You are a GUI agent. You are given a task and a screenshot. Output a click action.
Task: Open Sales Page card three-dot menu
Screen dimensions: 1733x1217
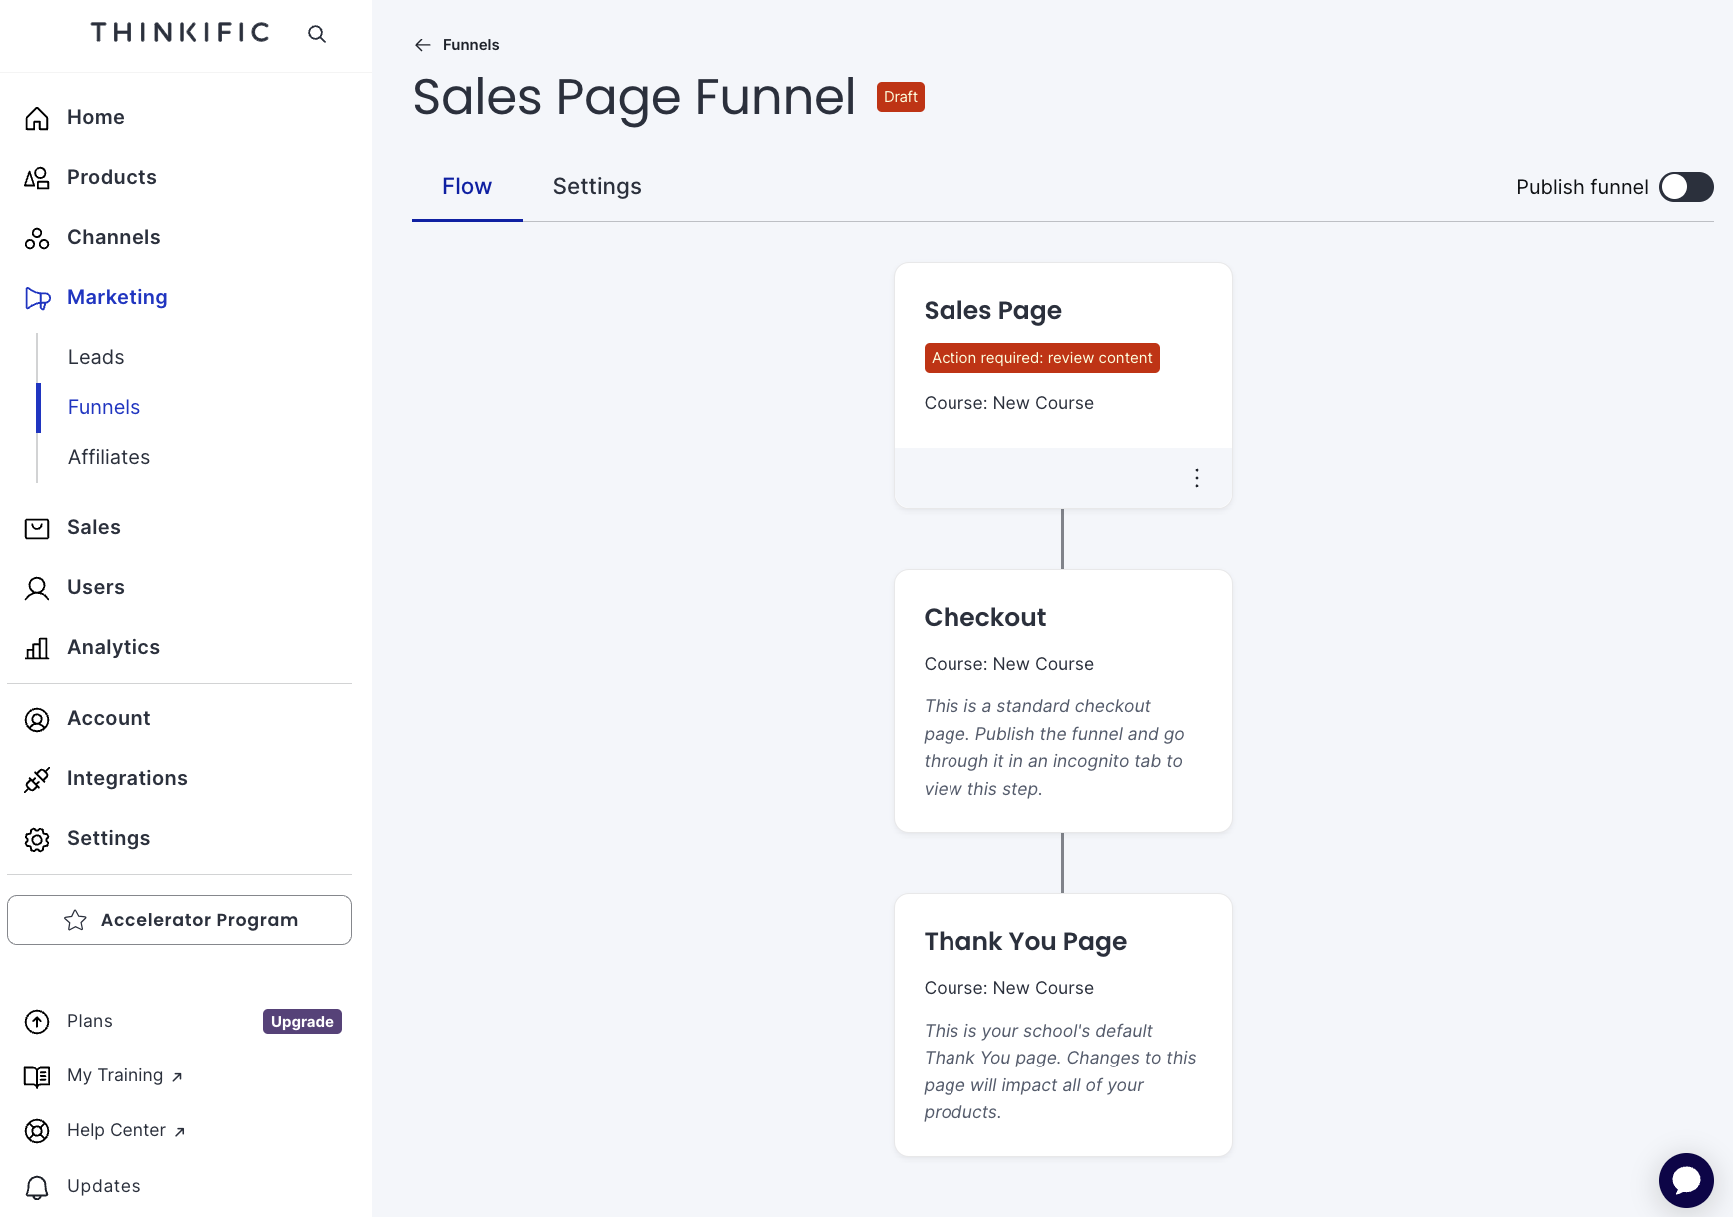[x=1197, y=478]
